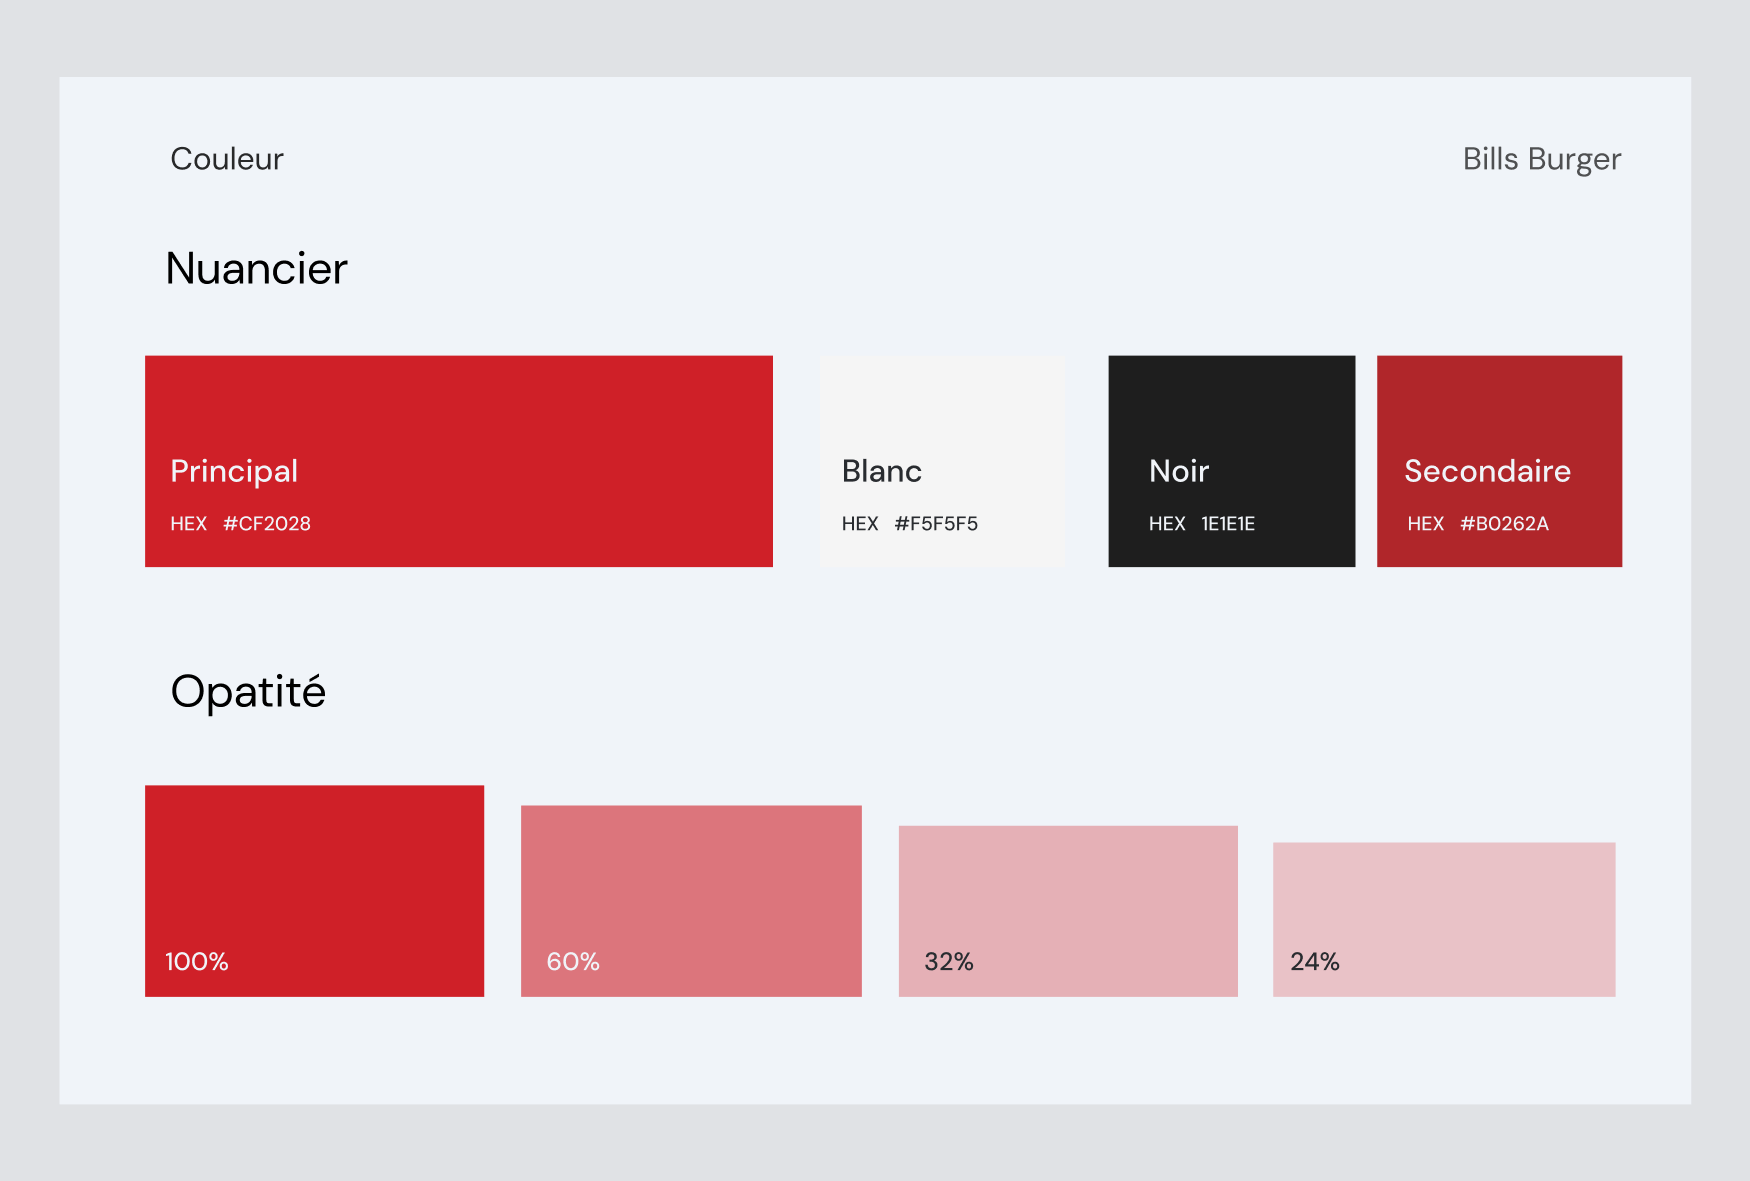The width and height of the screenshot is (1750, 1181).
Task: Select the Principal red color swatch
Action: [x=459, y=461]
